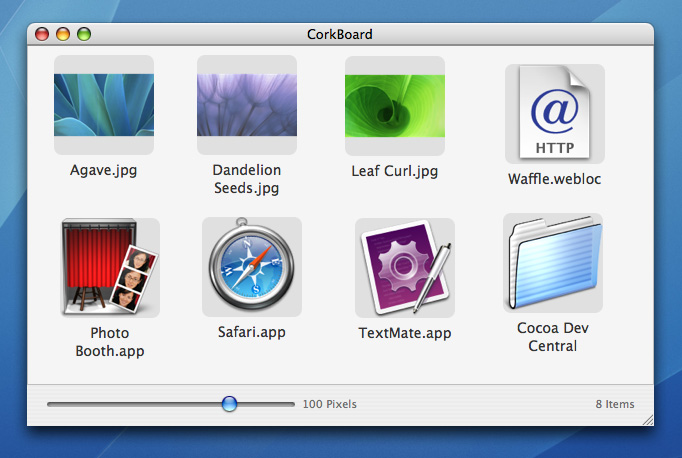This screenshot has height=458, width=682.
Task: Click the 'Waffle.webloc' file name label
Action: [555, 179]
